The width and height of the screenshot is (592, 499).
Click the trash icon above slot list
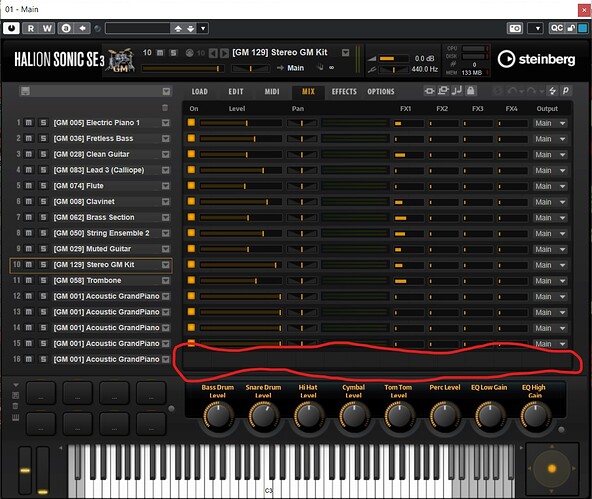(165, 108)
